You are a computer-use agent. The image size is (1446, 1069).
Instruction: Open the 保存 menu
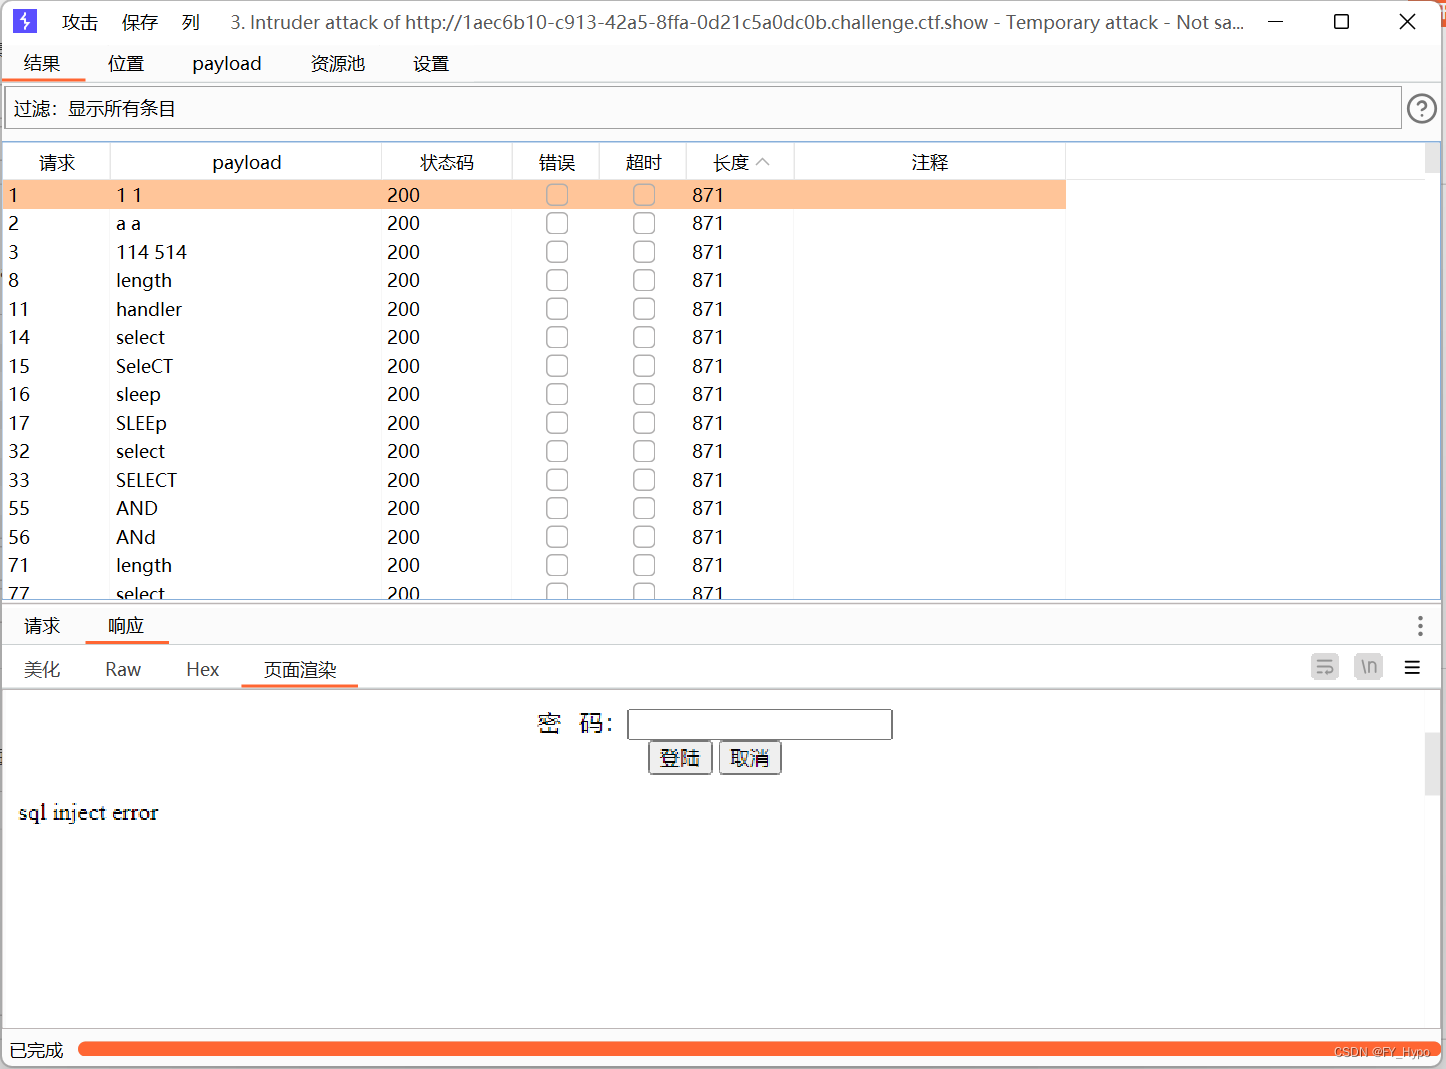point(140,22)
